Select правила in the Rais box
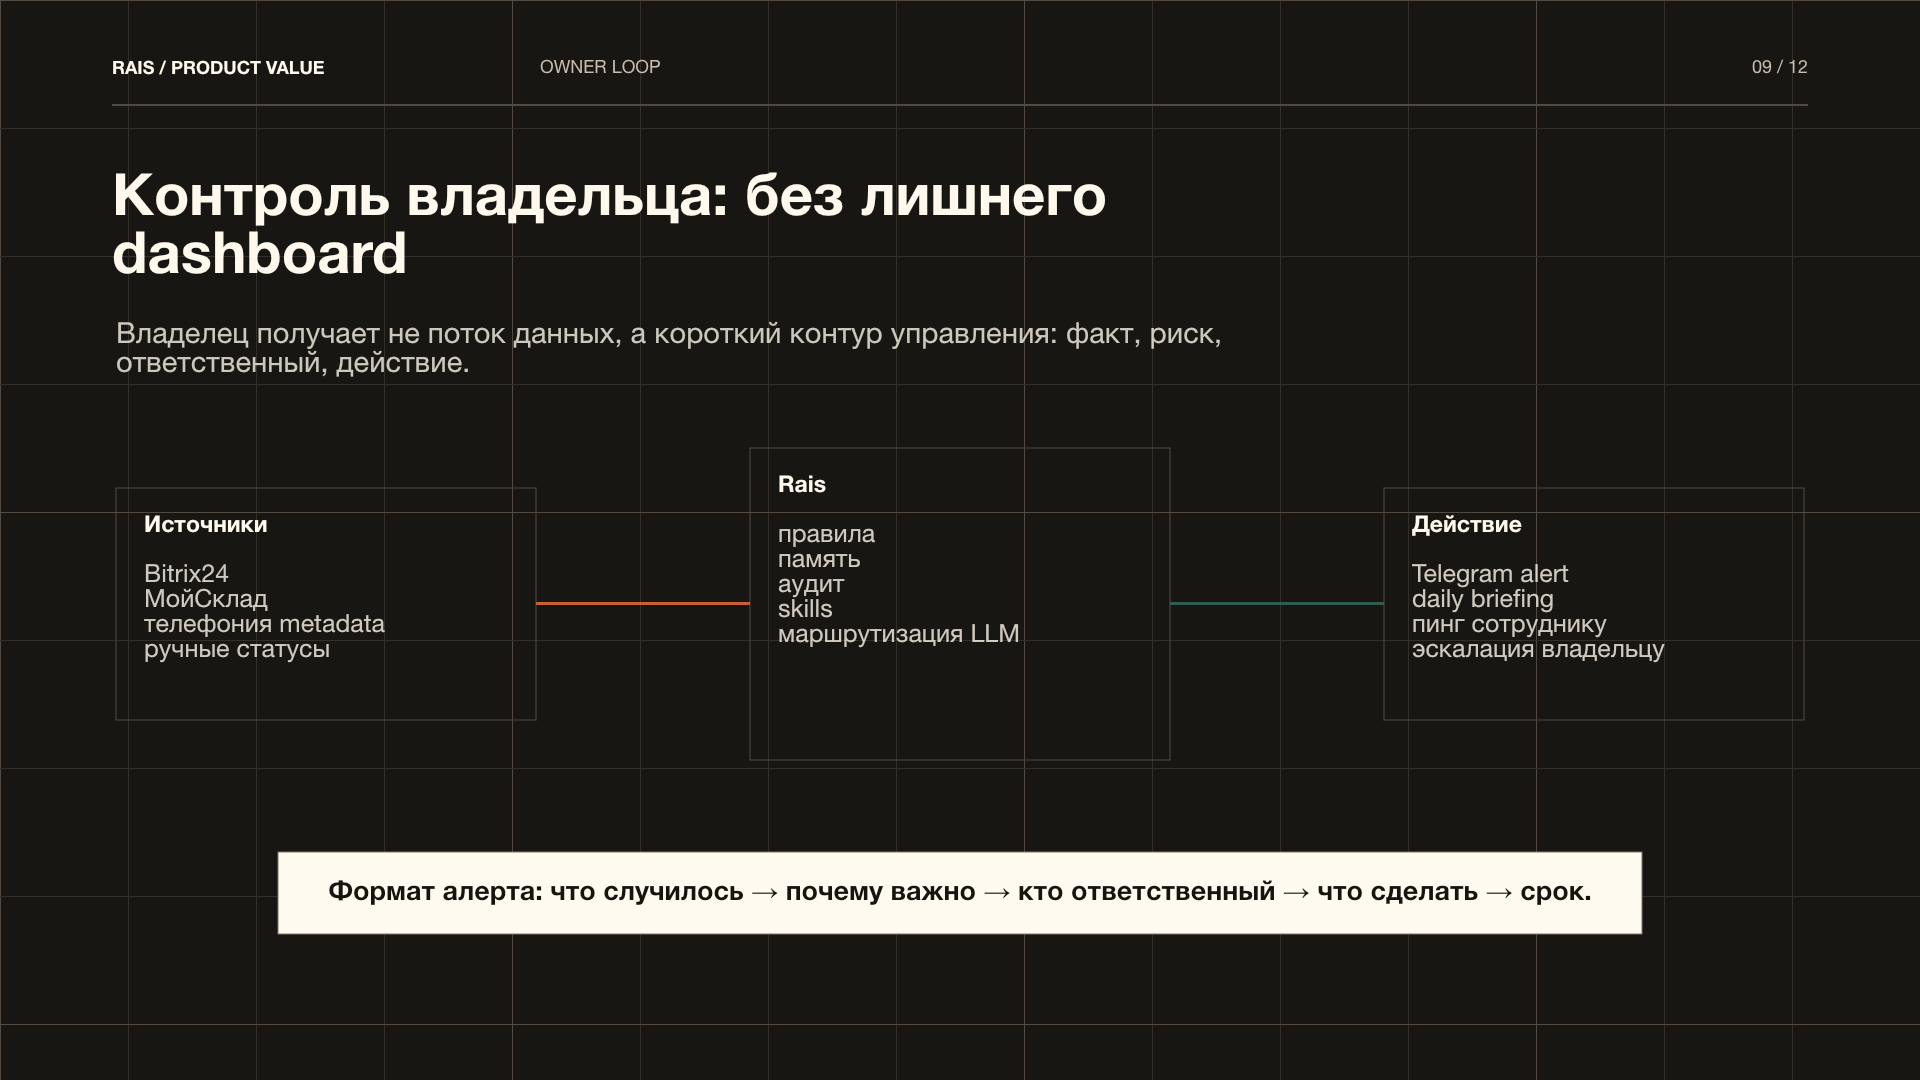 coord(827,534)
